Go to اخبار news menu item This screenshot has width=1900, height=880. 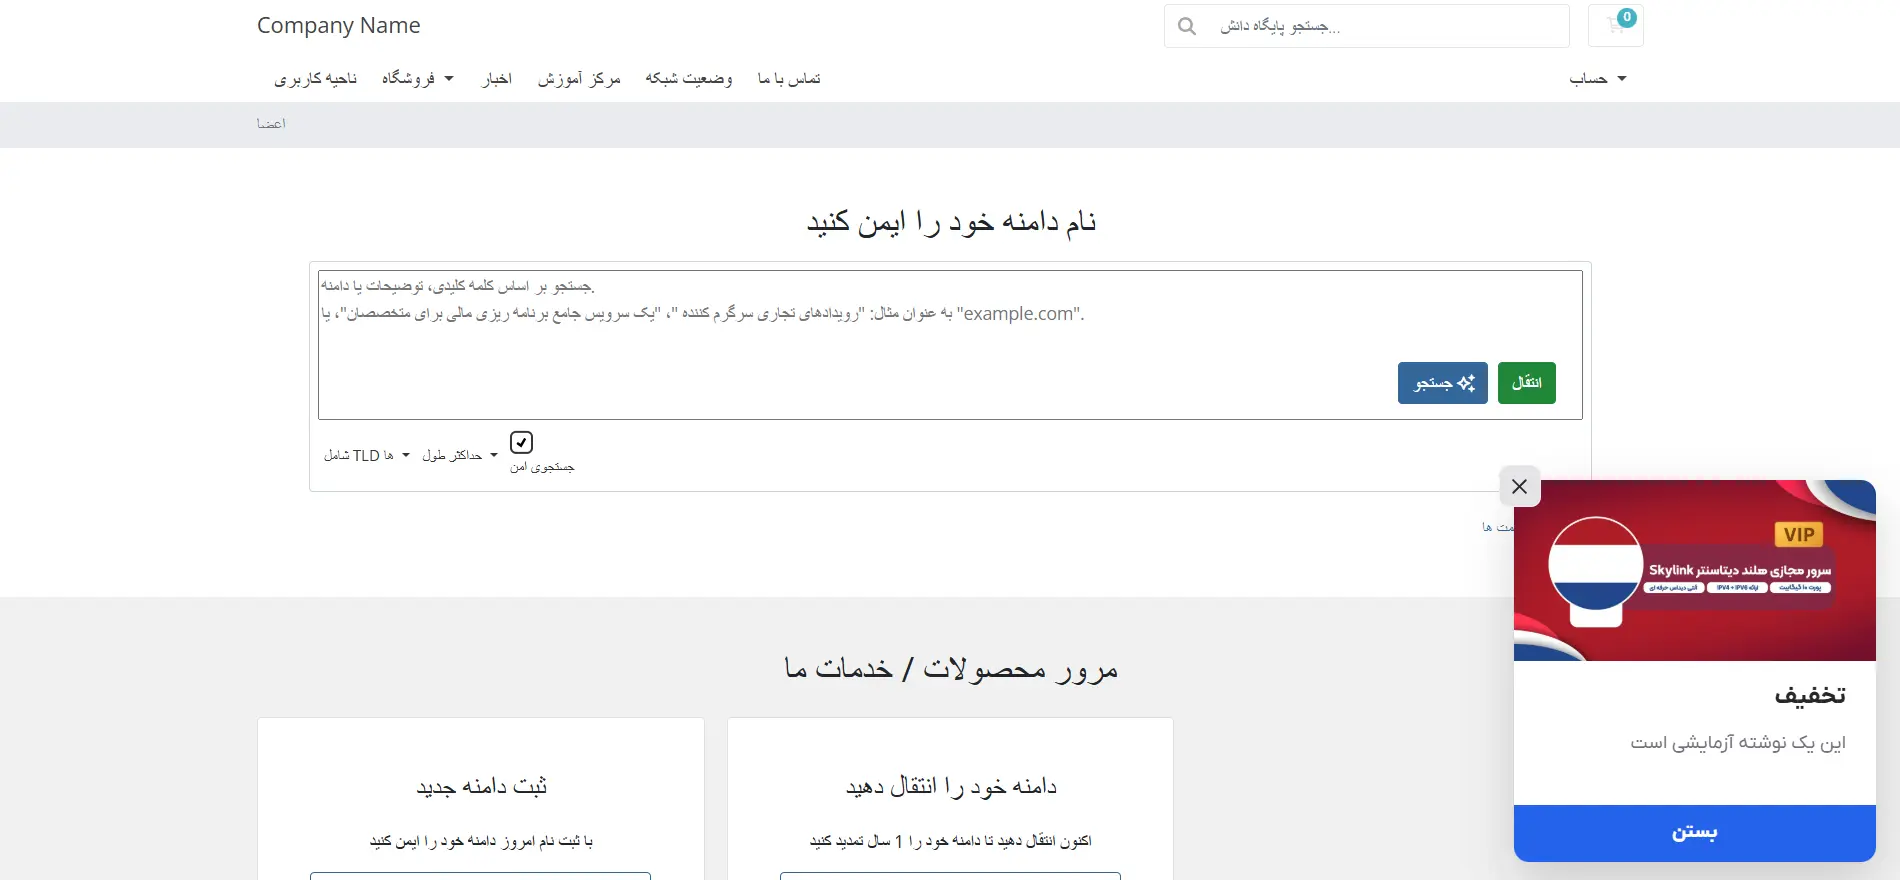(x=497, y=79)
